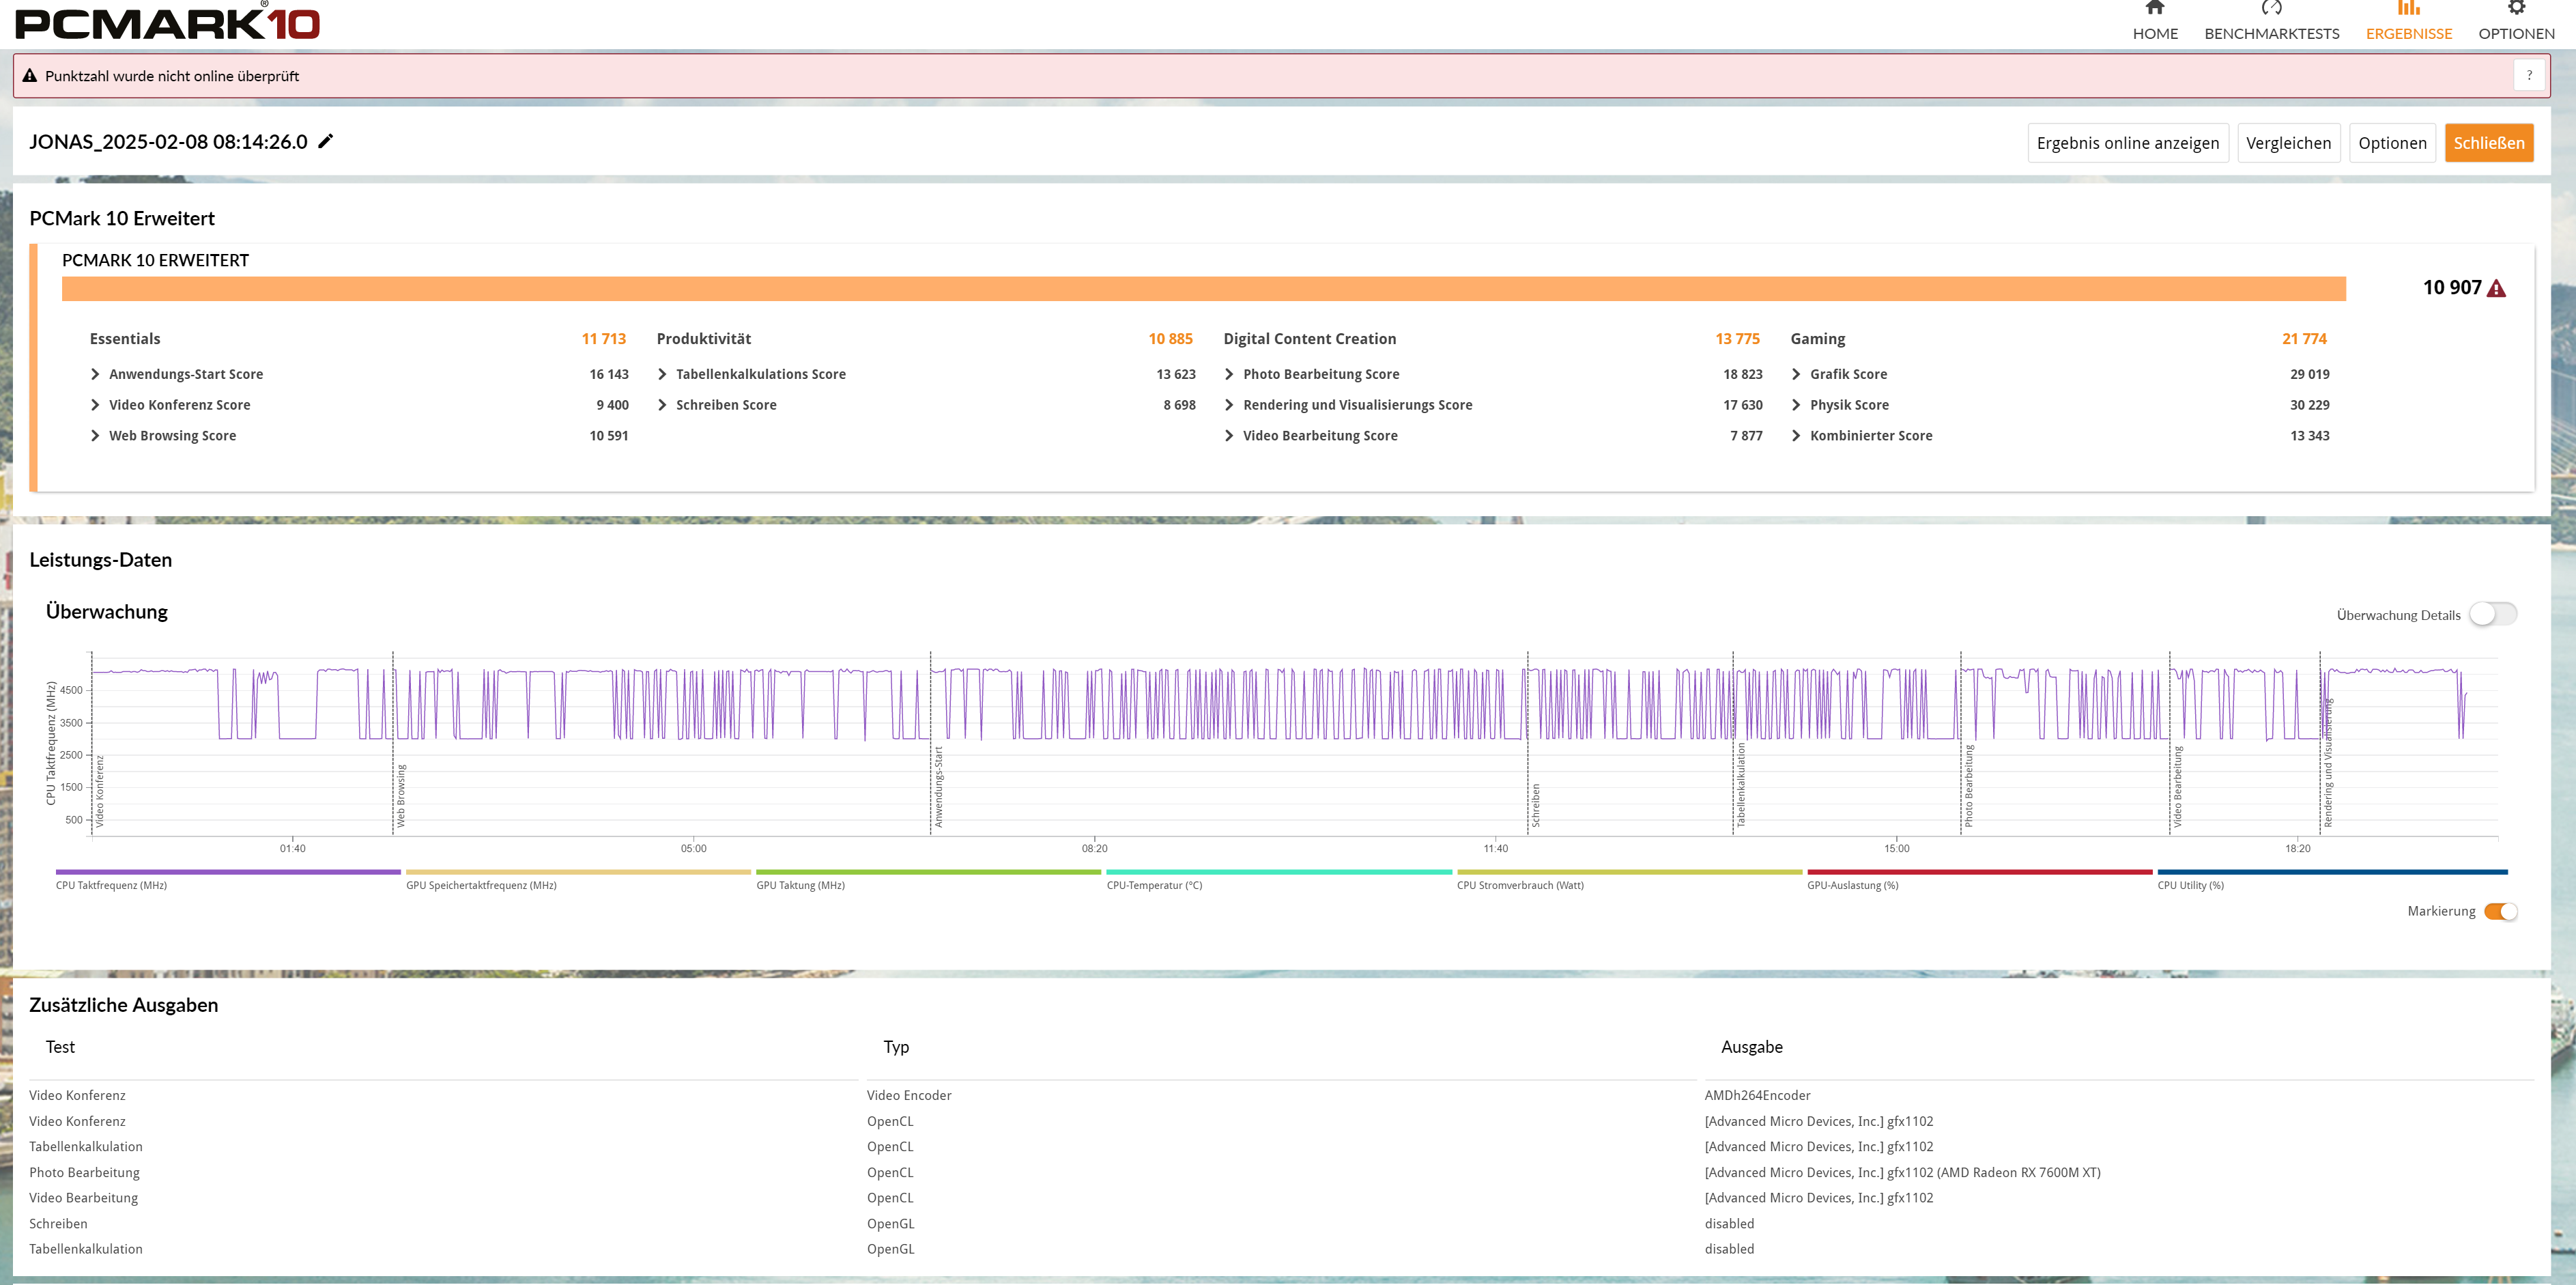Open Benchmarktests gauge icon
The image size is (2576, 1285).
coord(2271,8)
